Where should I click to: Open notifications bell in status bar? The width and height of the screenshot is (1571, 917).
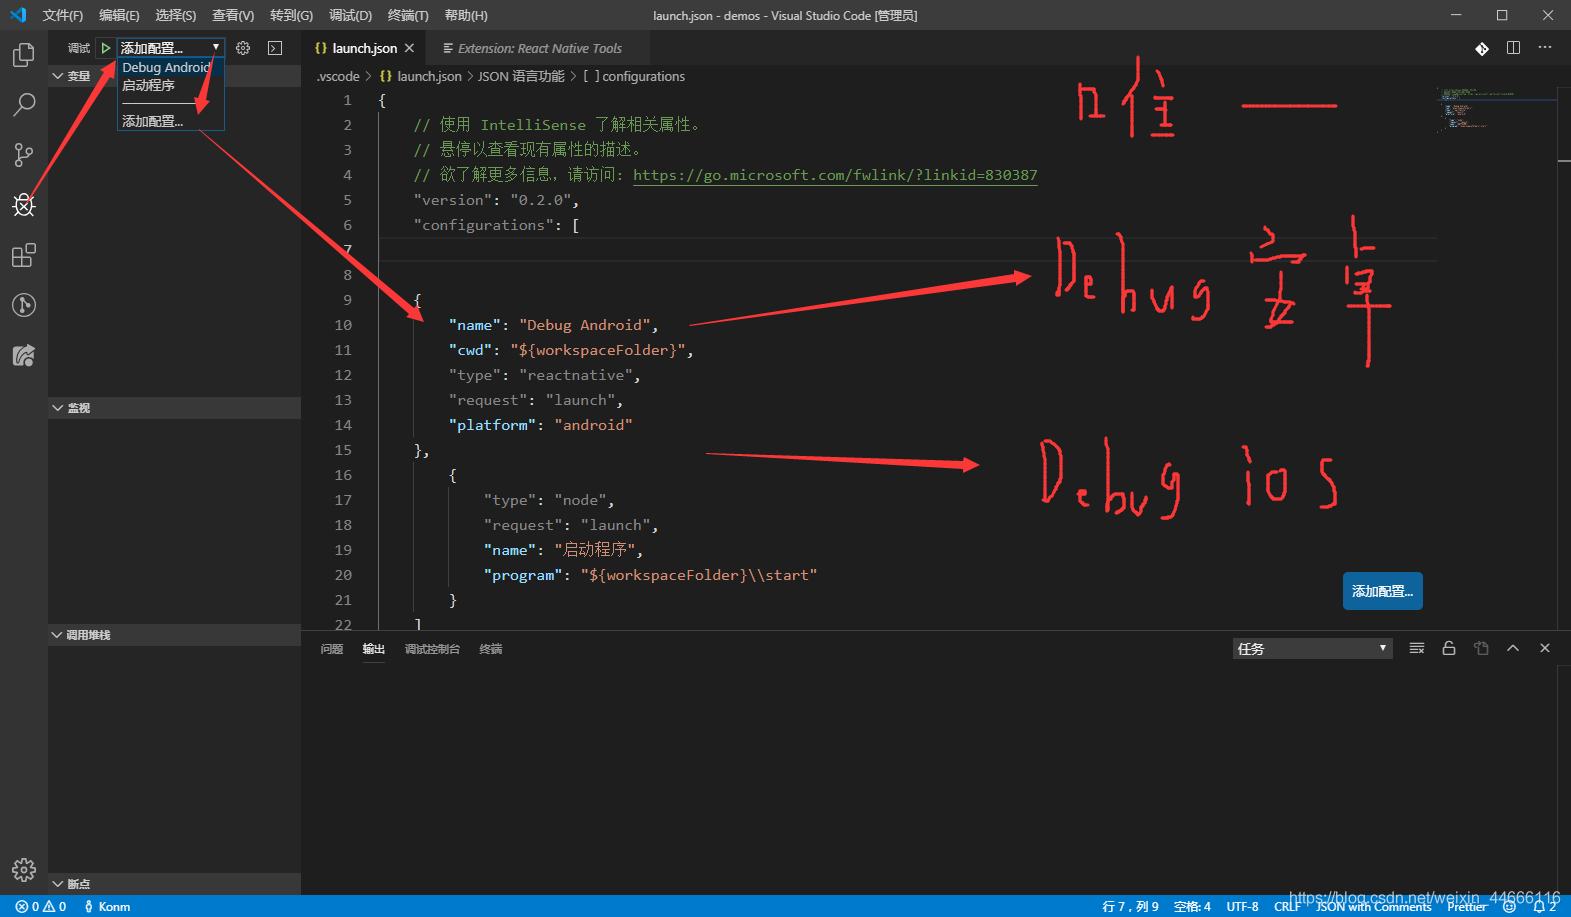click(x=1544, y=906)
